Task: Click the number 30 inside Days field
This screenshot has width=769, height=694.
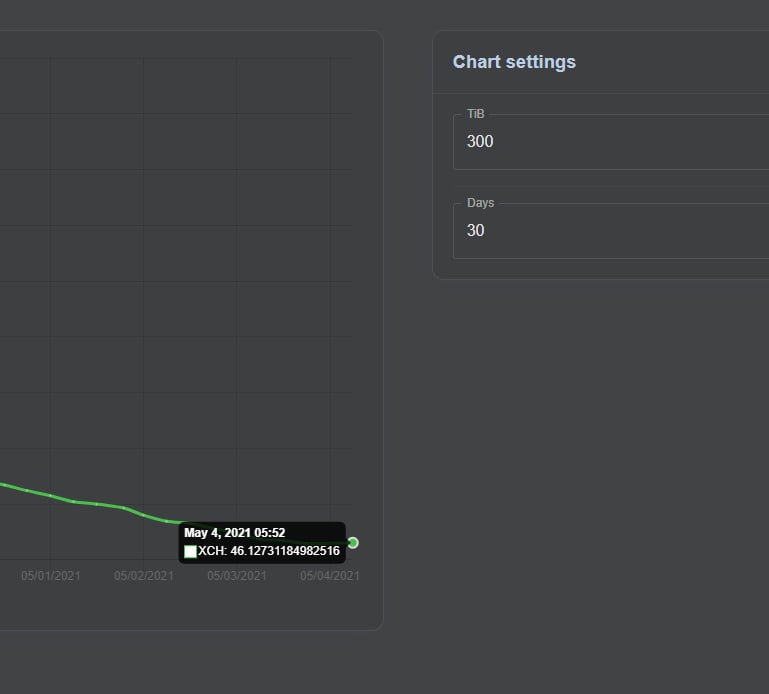Action: coord(476,231)
